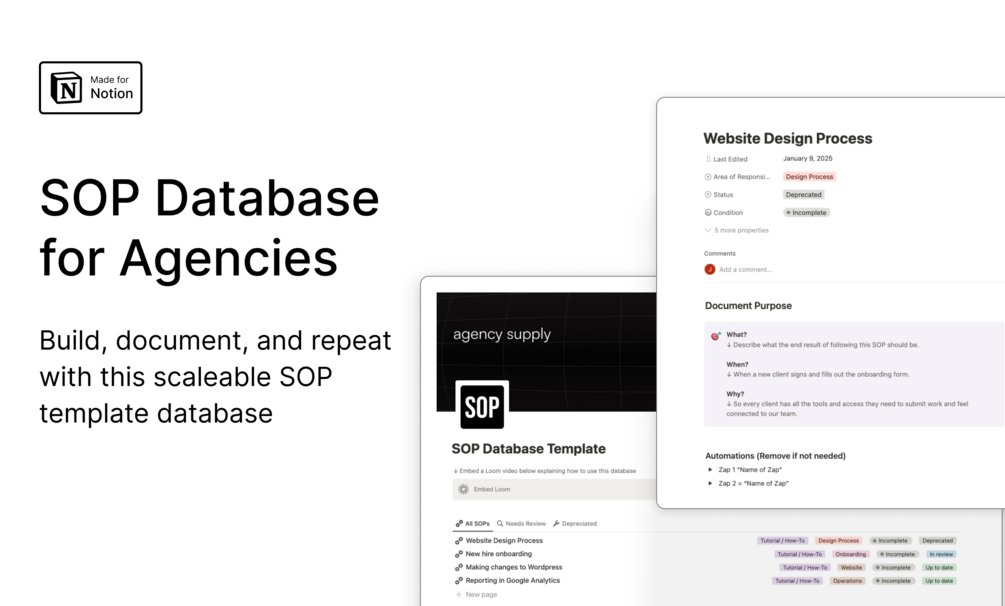Viewport: 1005px width, 606px height.
Task: Click the Made for Notion logo badge
Action: click(x=90, y=88)
